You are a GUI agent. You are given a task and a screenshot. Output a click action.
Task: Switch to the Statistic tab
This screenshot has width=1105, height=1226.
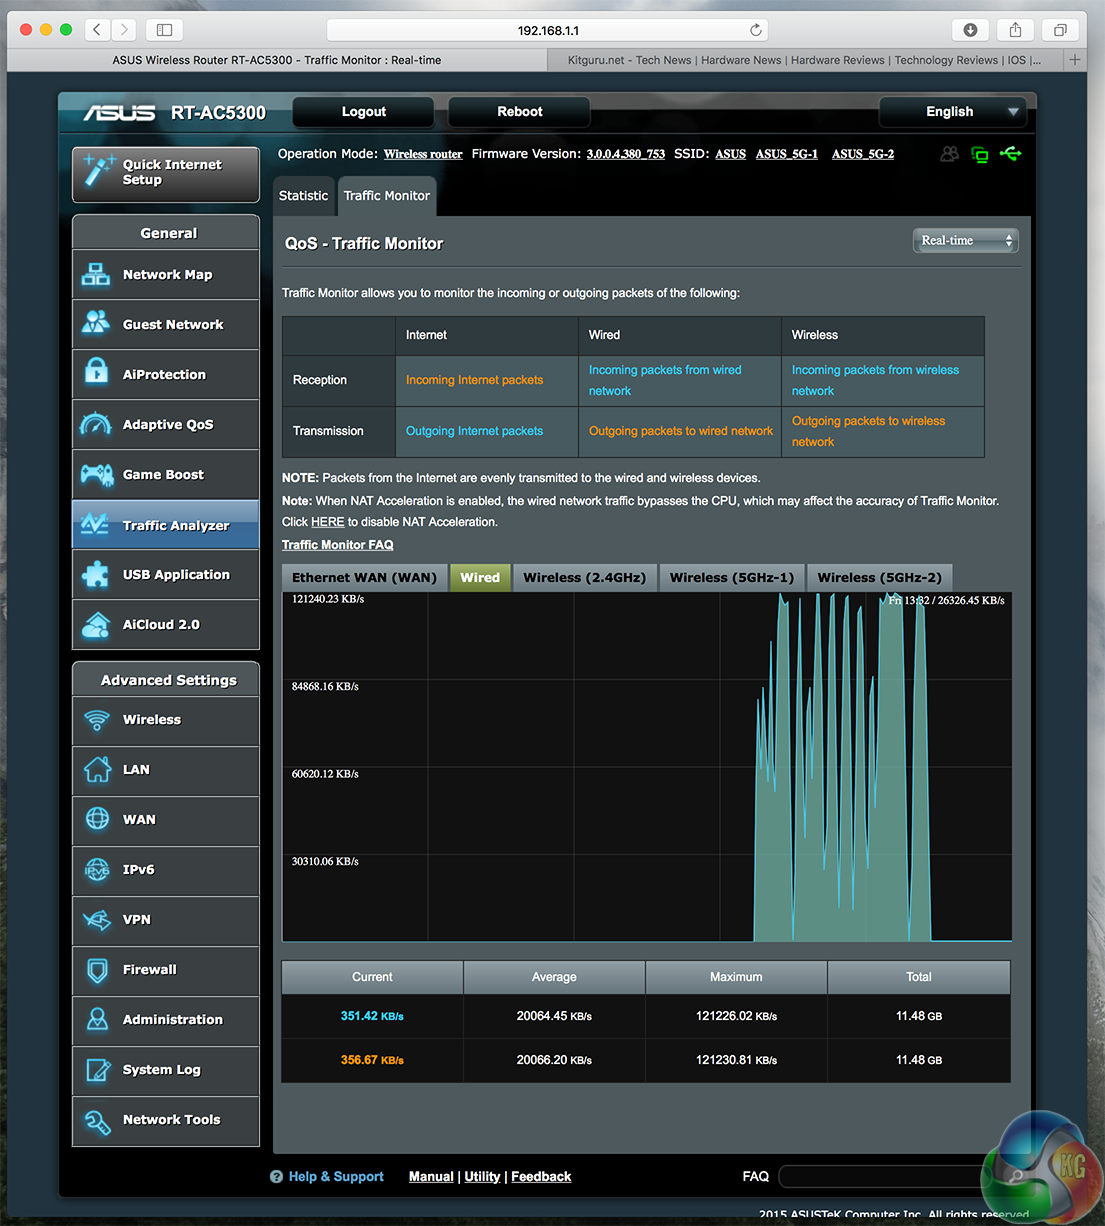(303, 196)
